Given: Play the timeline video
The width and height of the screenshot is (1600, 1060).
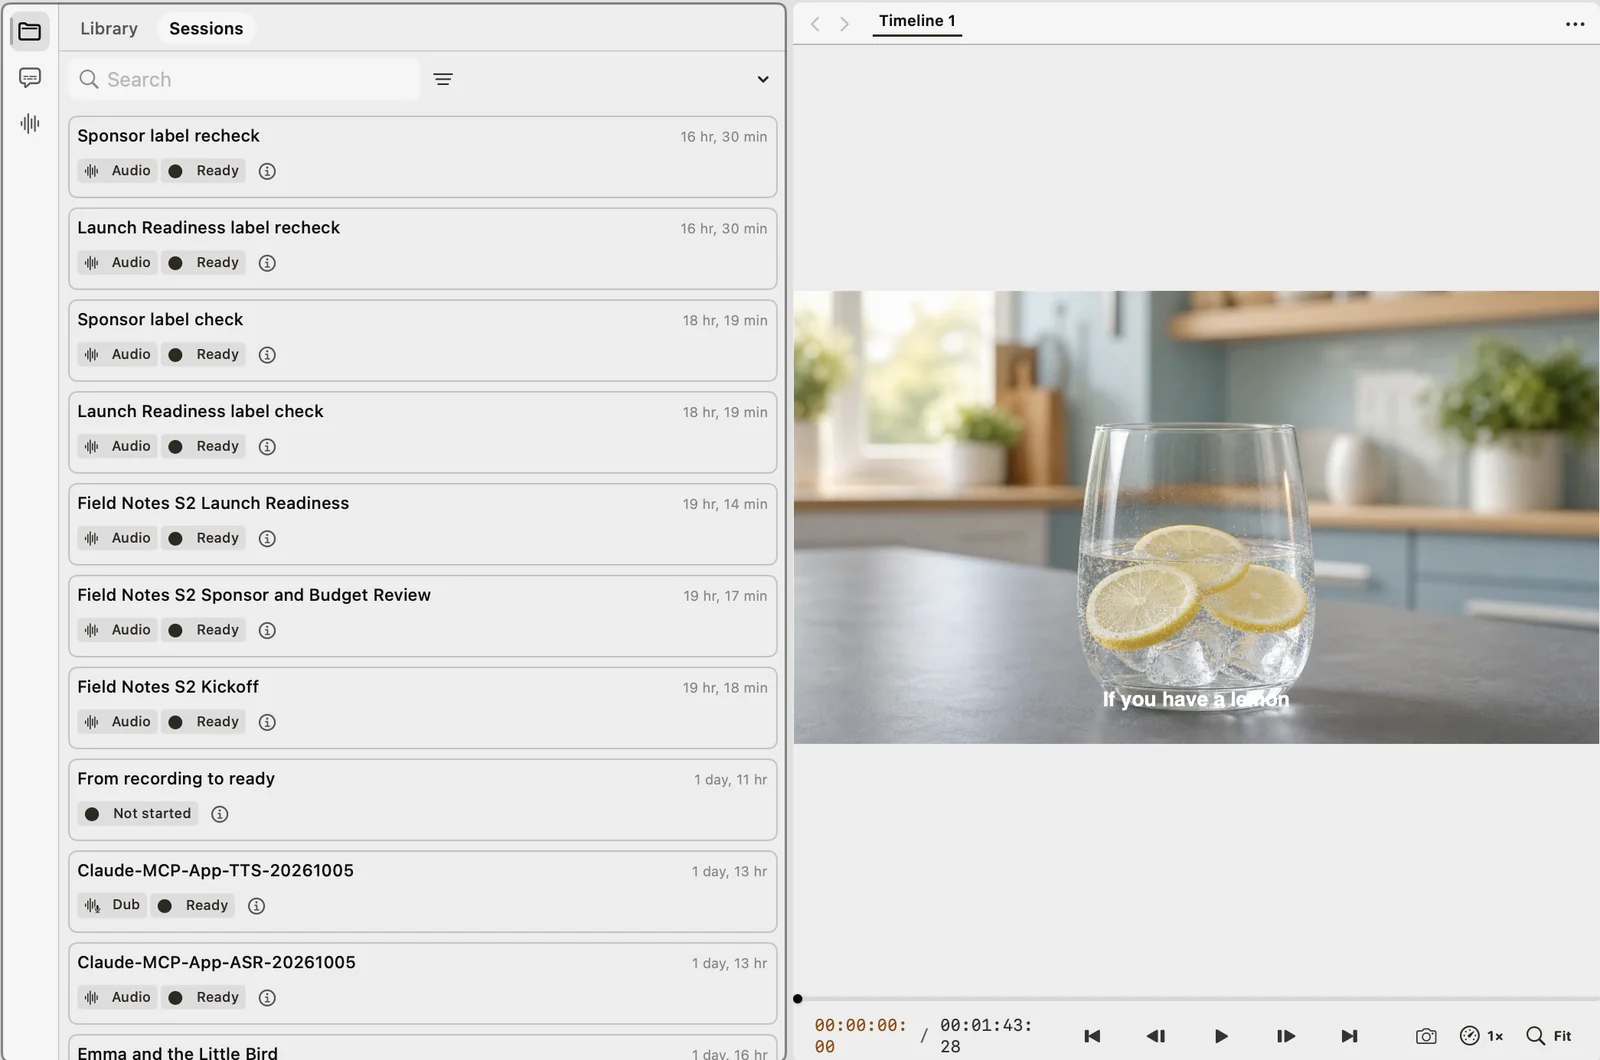Looking at the screenshot, I should coord(1221,1036).
